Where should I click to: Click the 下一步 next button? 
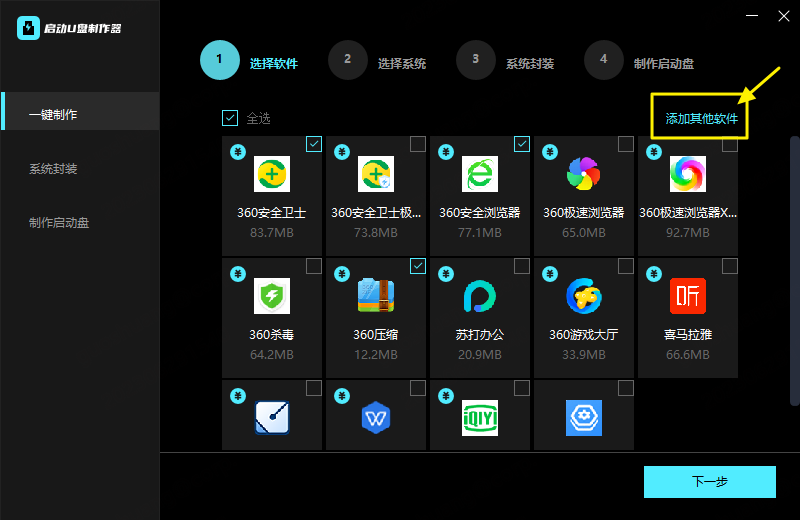coord(710,482)
